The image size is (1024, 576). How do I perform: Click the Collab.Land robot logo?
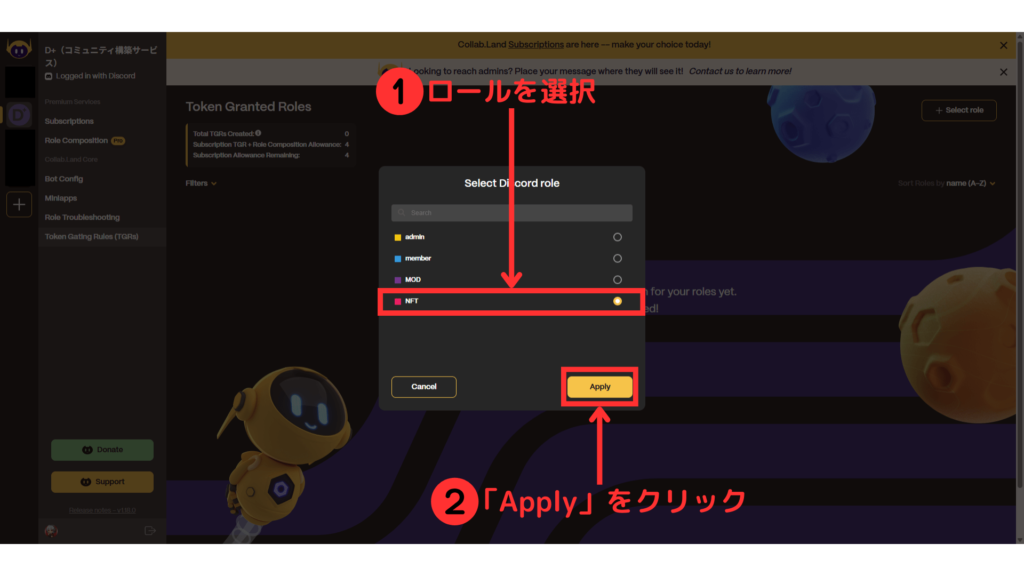click(19, 49)
